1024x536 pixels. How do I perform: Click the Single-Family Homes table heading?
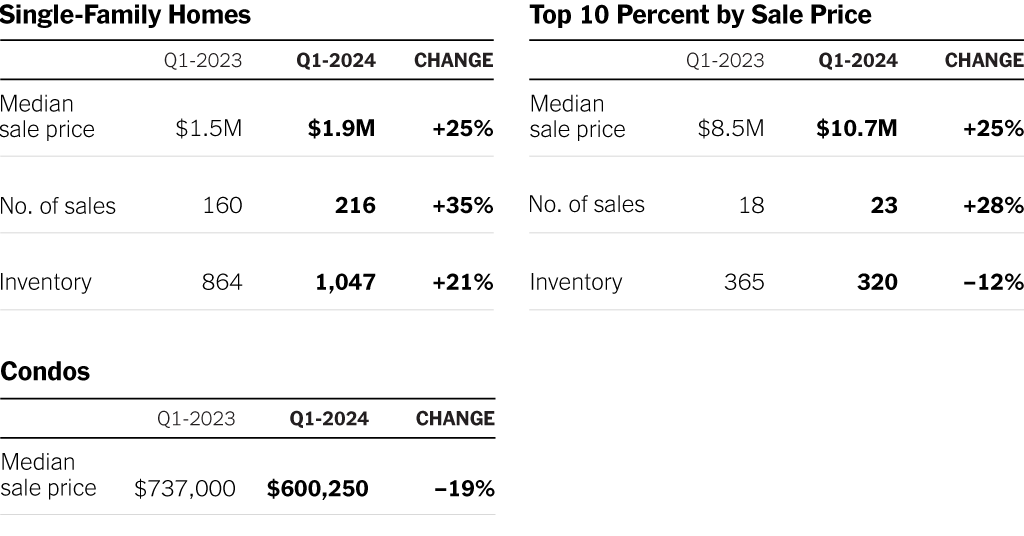125,16
